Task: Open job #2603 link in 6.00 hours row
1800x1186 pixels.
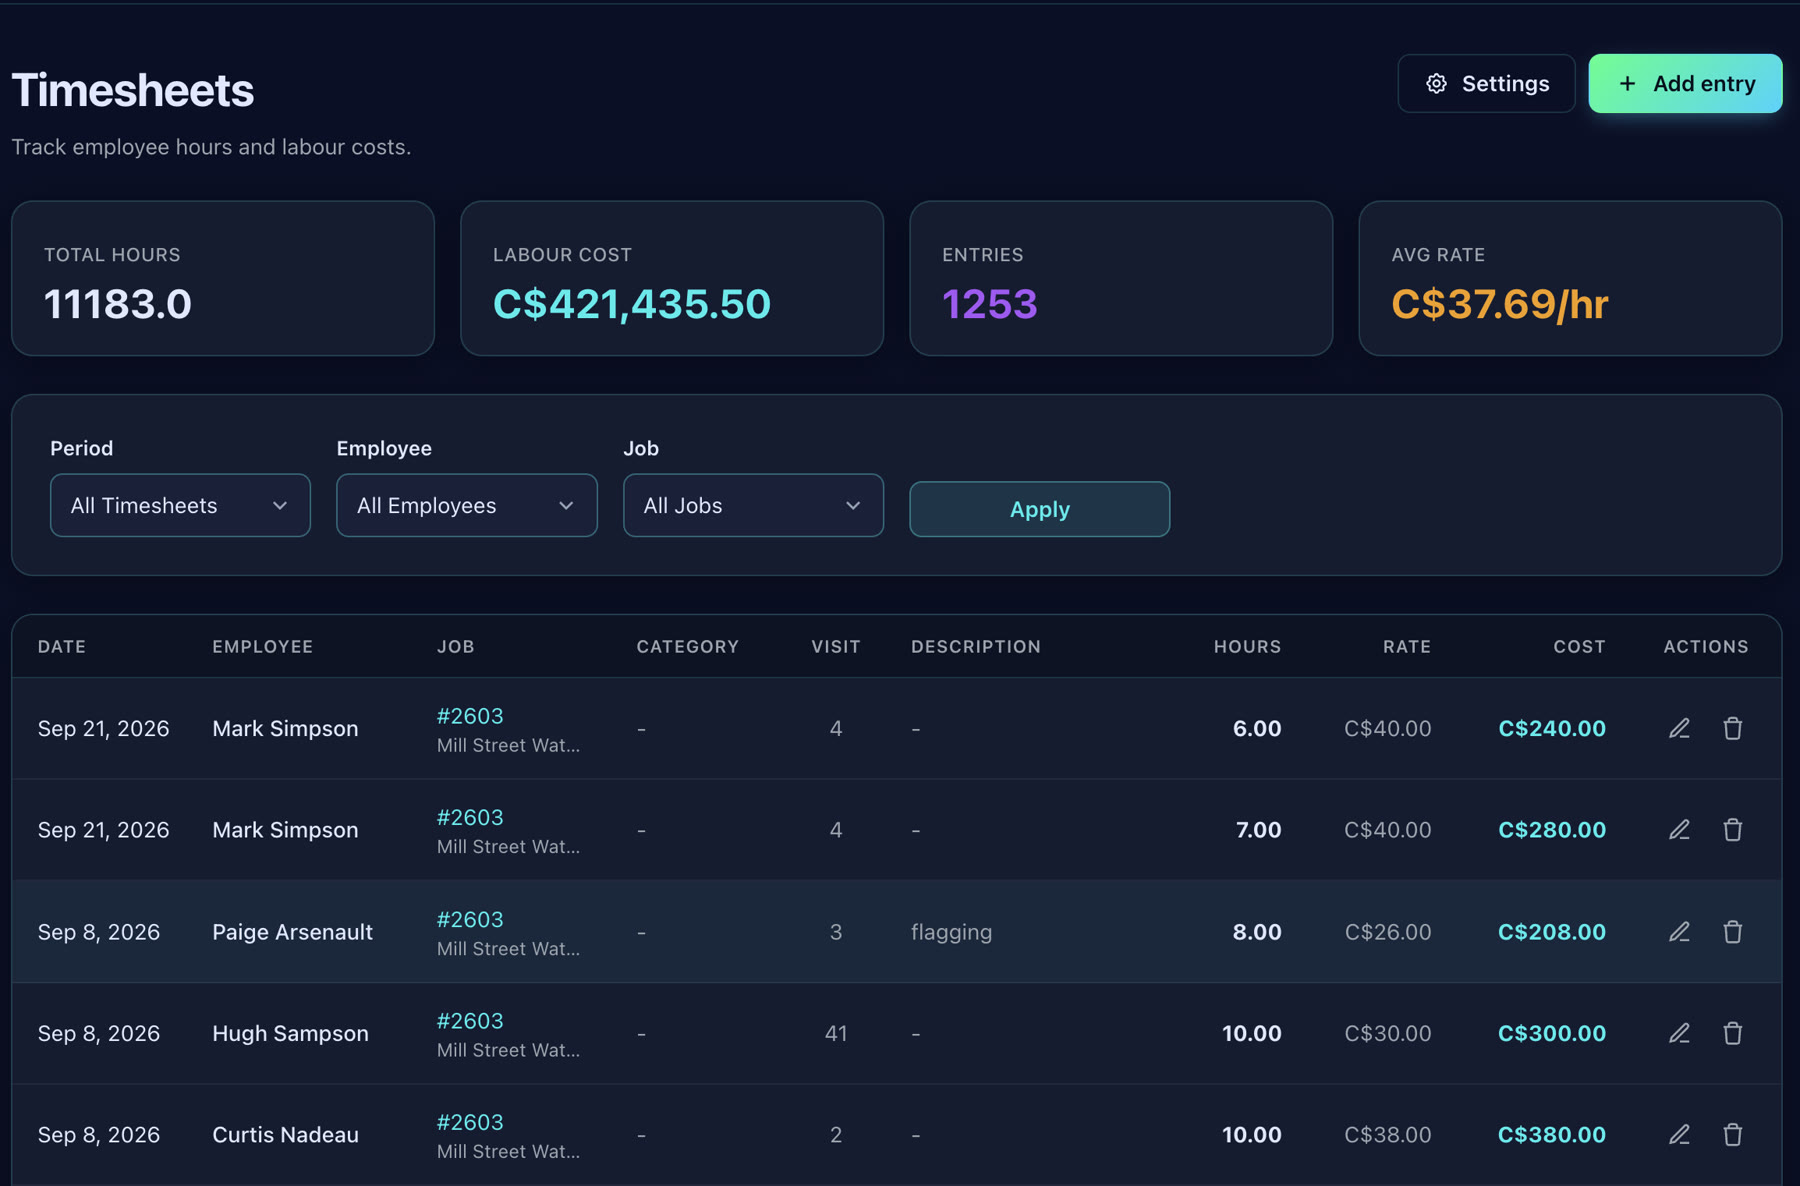Action: [x=470, y=716]
